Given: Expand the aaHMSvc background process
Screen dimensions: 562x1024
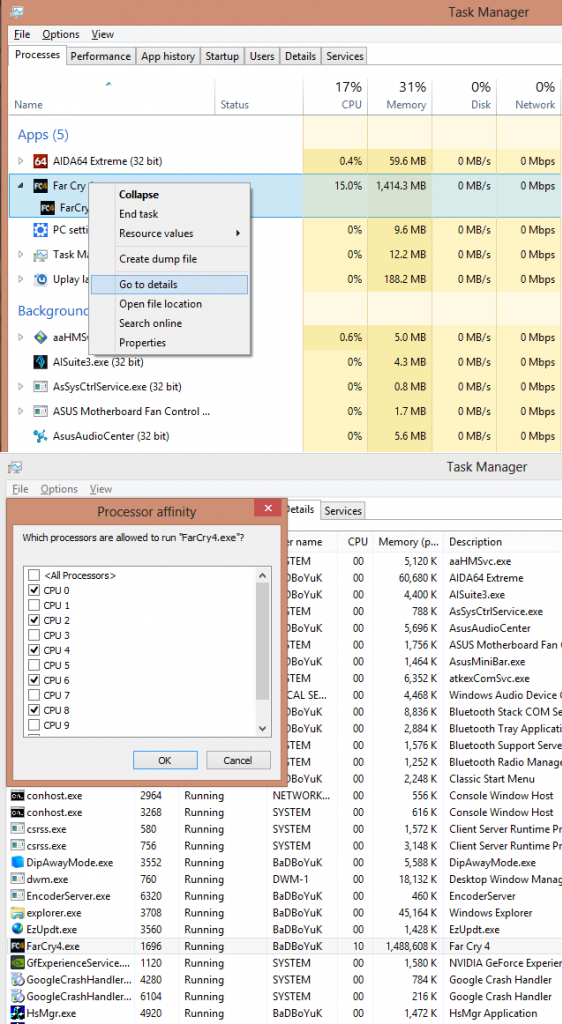Looking at the screenshot, I should (20, 338).
